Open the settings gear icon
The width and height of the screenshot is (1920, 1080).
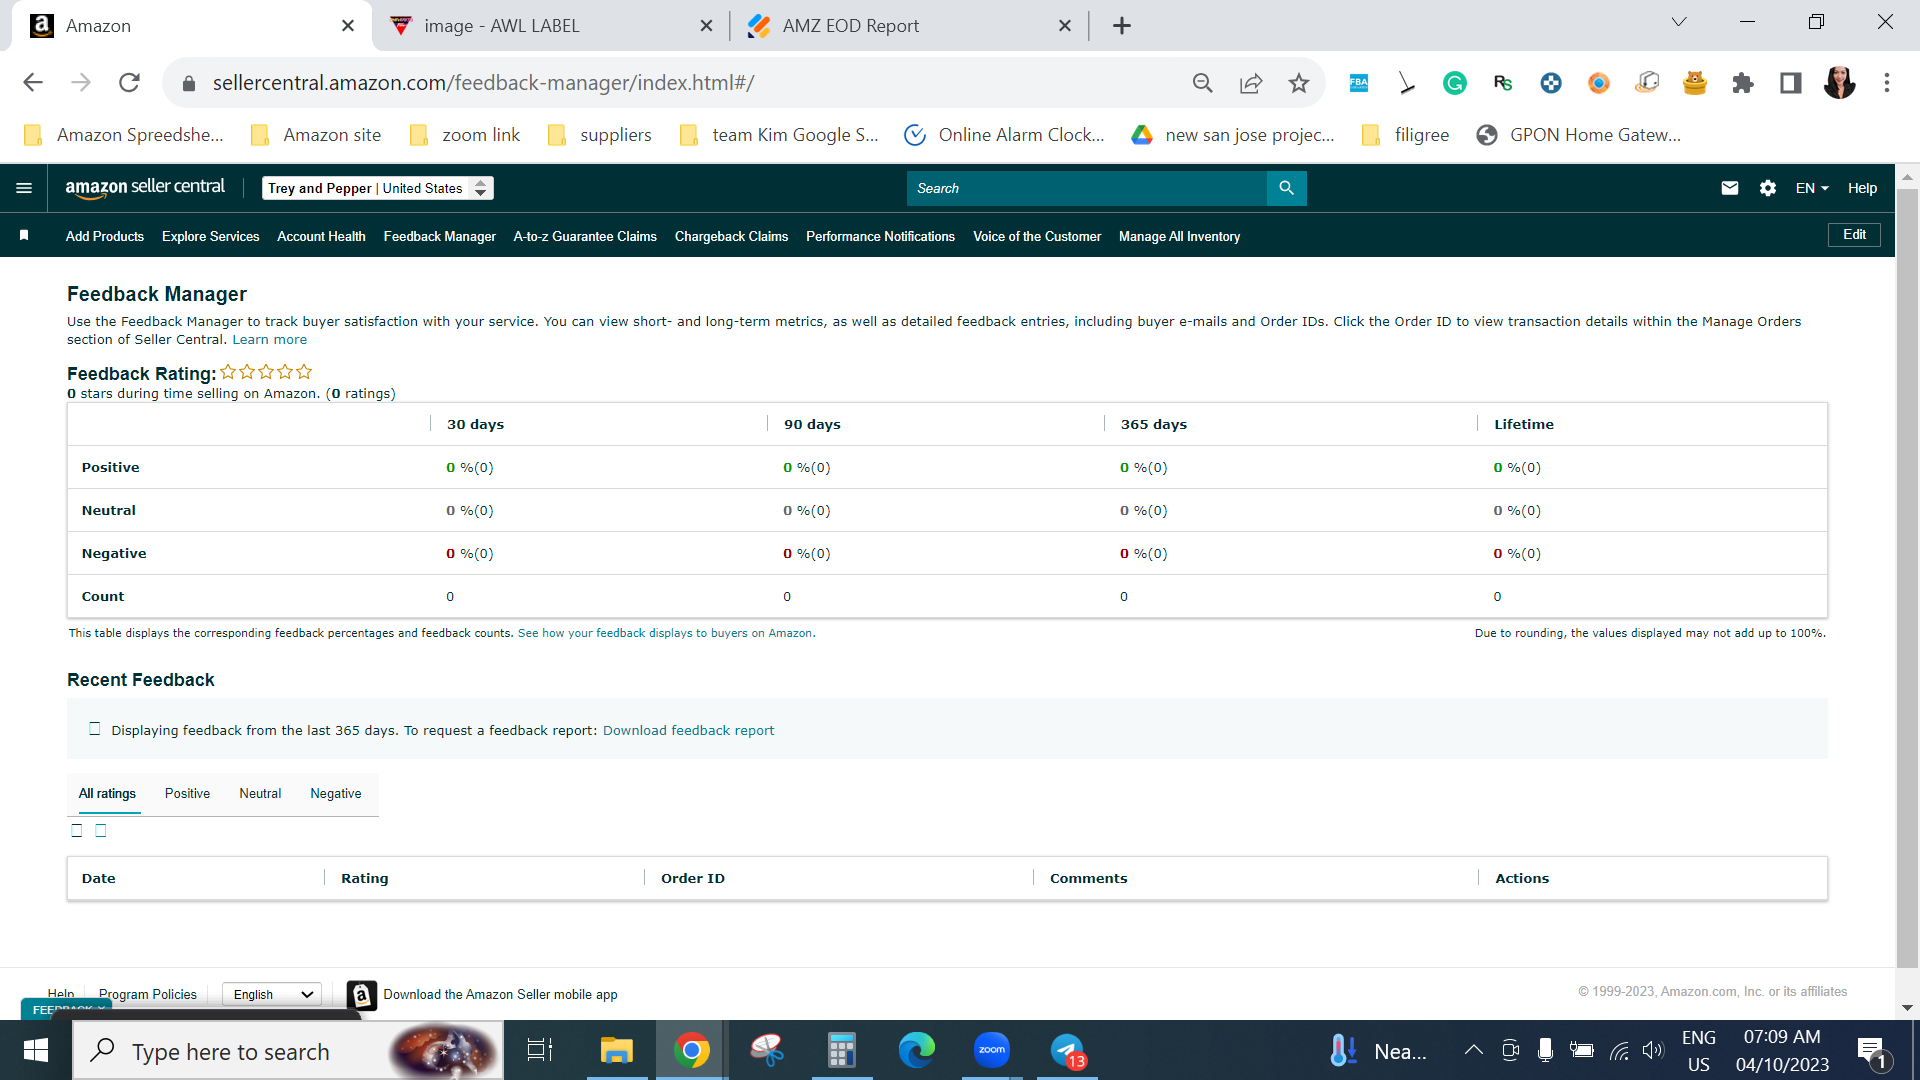(x=1767, y=188)
